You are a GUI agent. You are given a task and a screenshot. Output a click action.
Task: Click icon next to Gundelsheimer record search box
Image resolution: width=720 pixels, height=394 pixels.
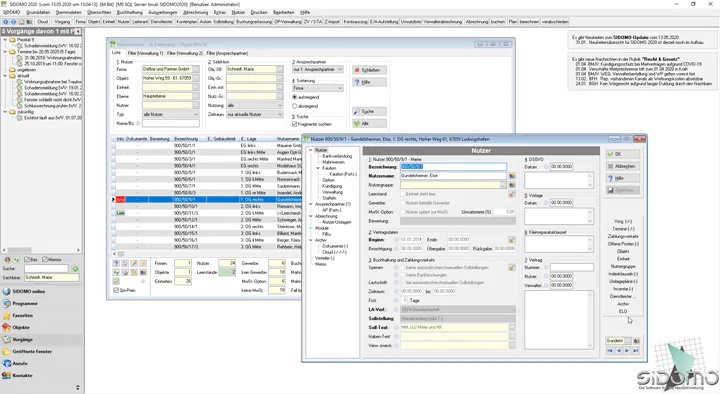click(x=636, y=341)
